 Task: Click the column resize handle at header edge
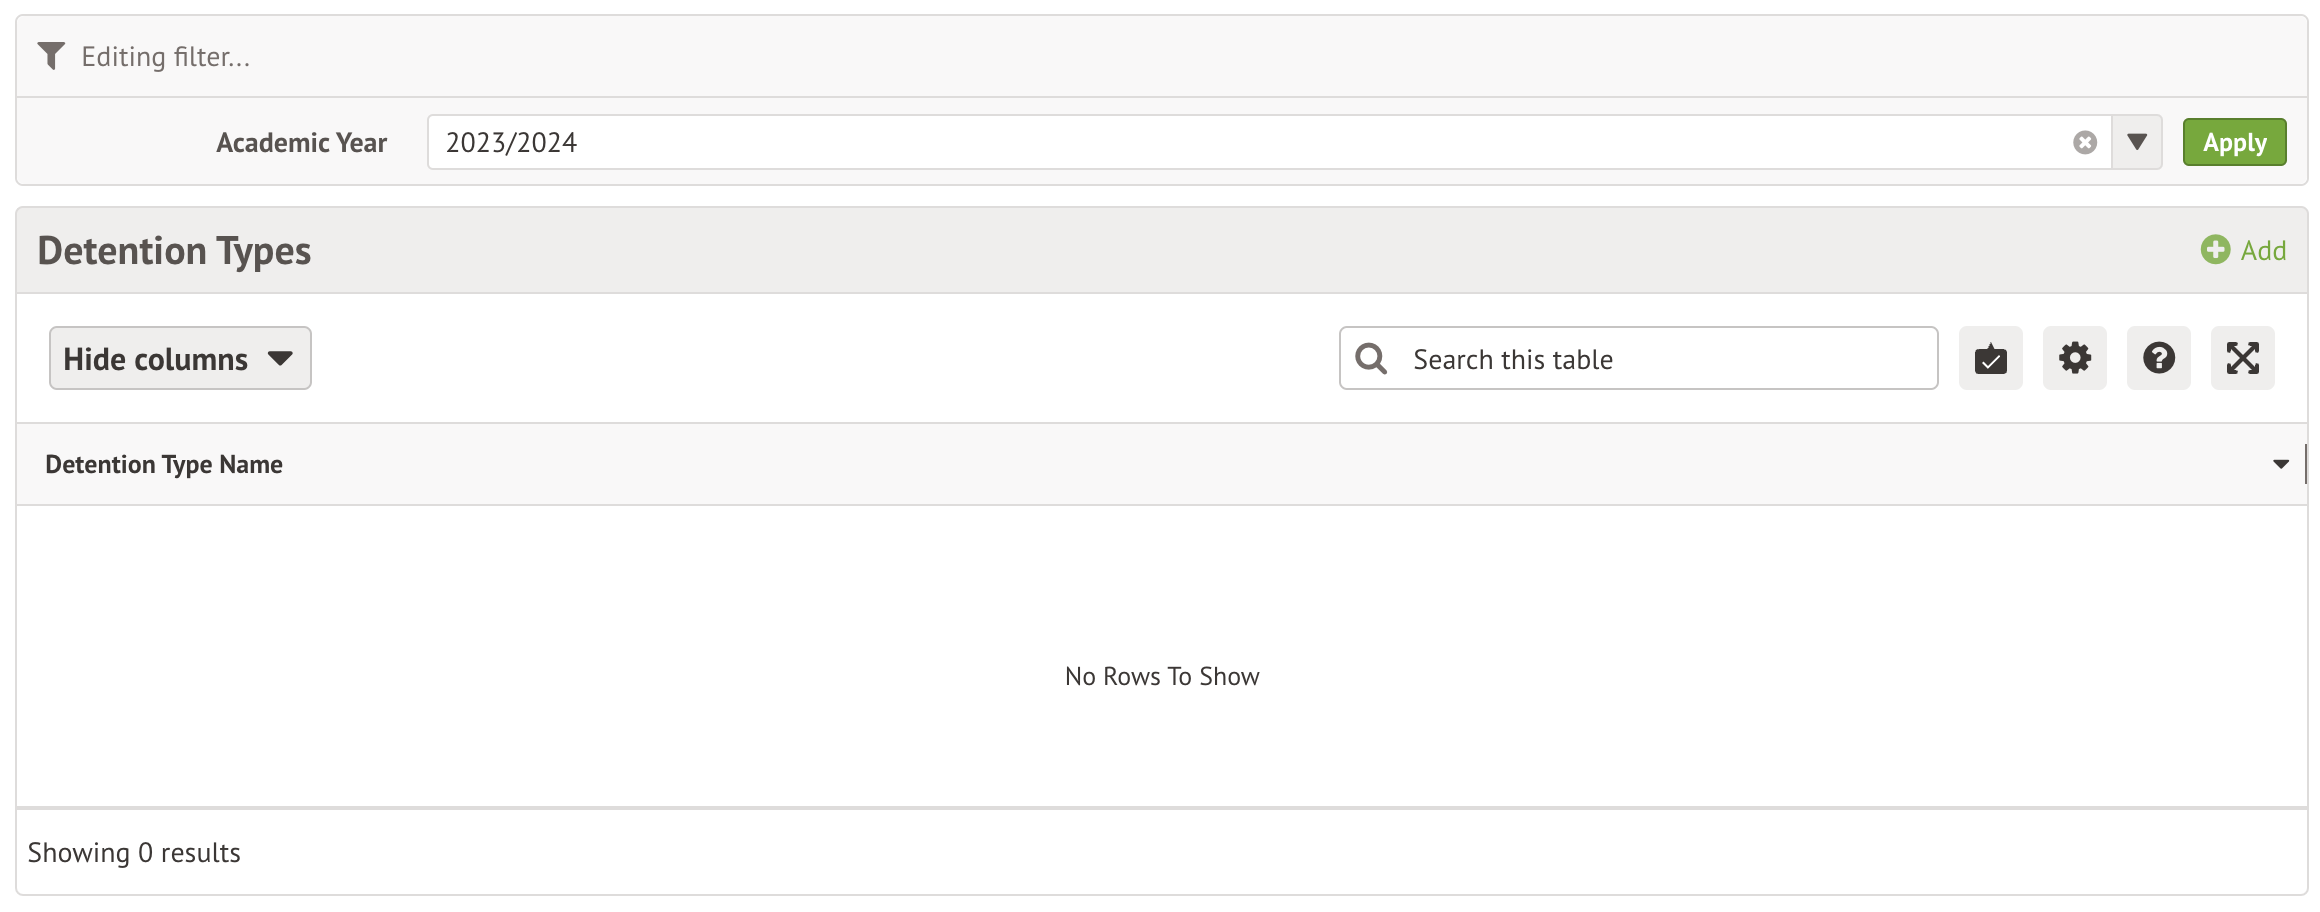coord(2304,464)
